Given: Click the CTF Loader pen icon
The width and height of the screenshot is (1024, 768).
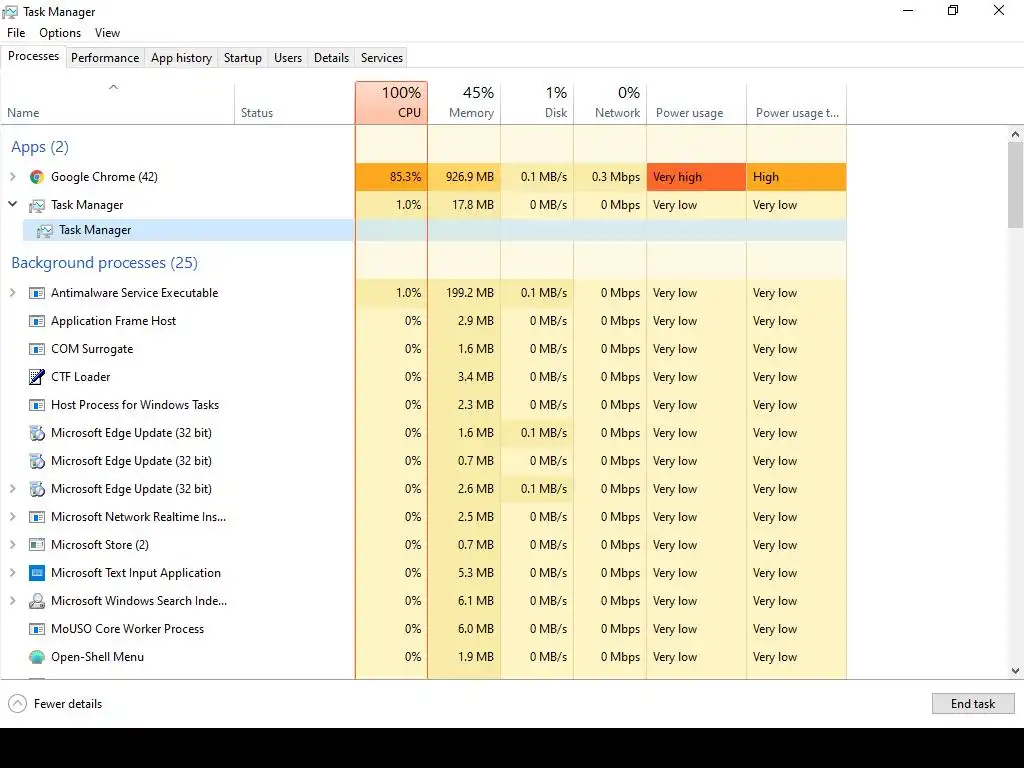Looking at the screenshot, I should point(37,377).
